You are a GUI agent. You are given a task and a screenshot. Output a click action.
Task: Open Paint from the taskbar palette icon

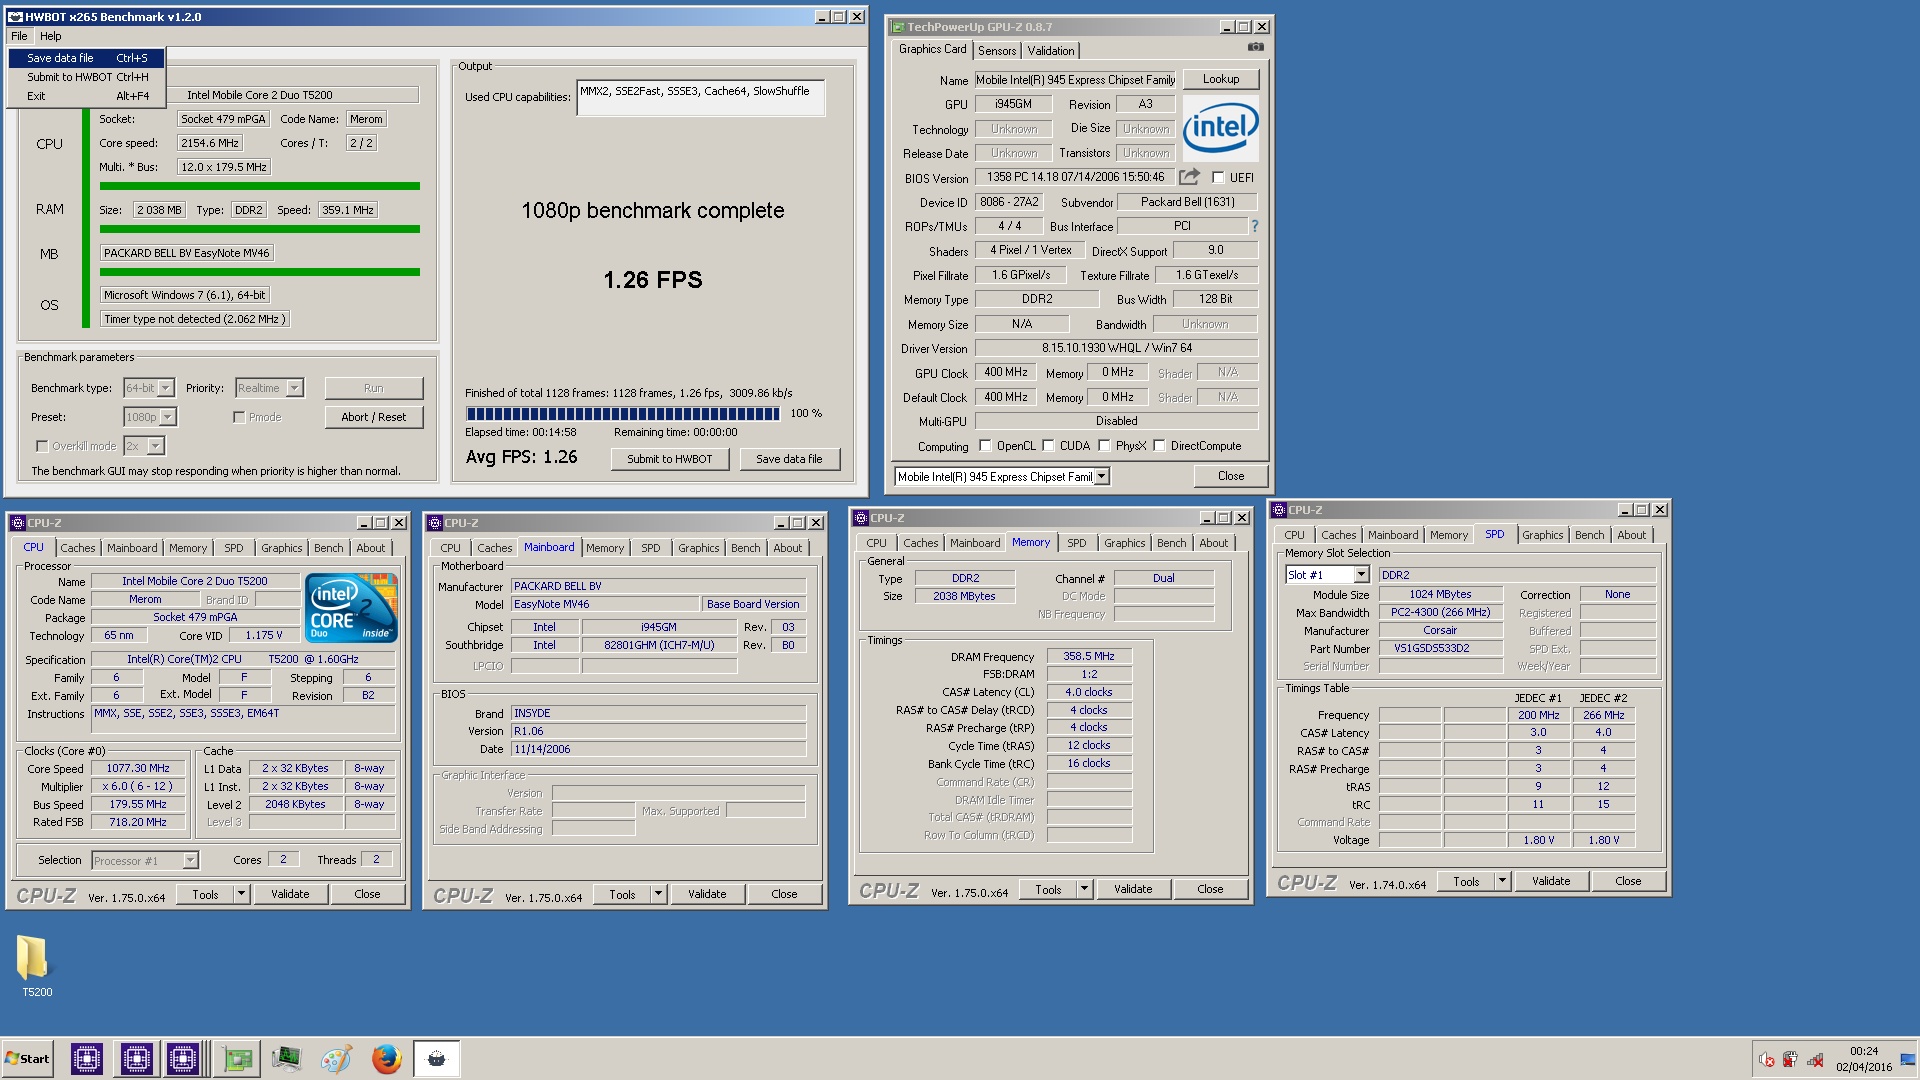point(336,1059)
